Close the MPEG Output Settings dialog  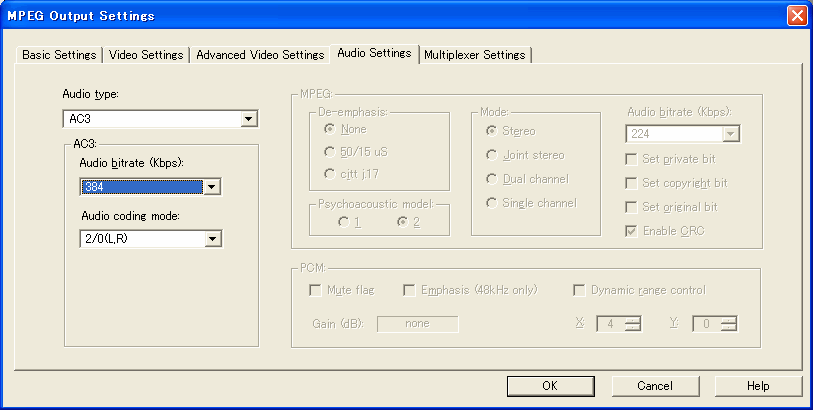(796, 15)
